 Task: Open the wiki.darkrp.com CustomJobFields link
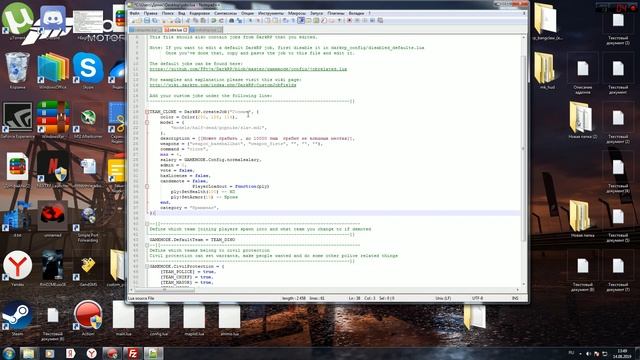click(223, 85)
